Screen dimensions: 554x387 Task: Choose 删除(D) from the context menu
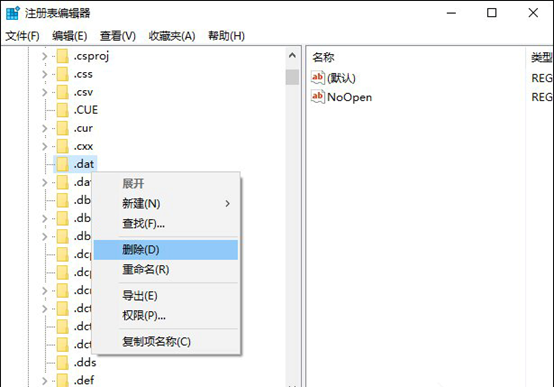tap(166, 250)
